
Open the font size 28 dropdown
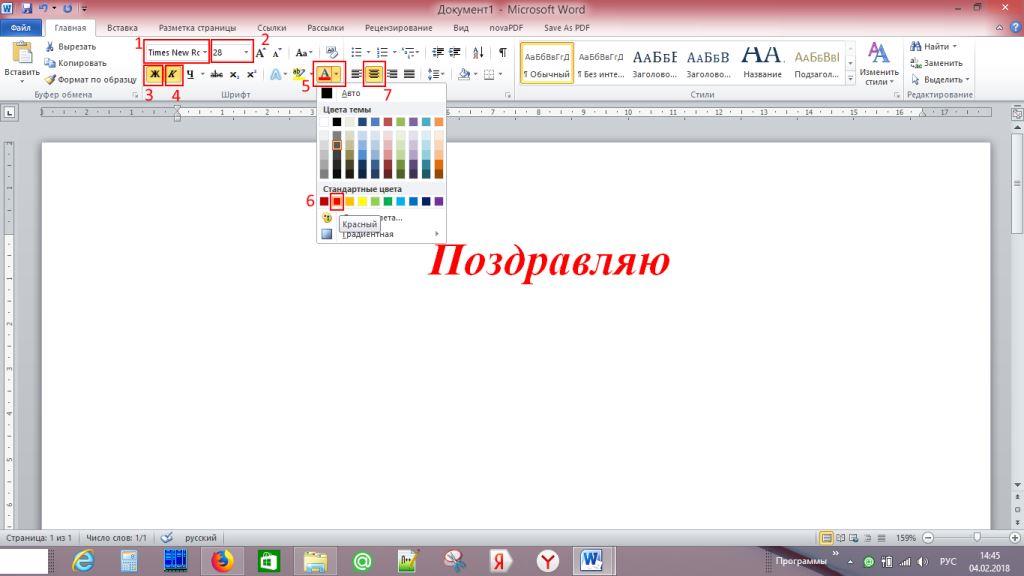click(246, 52)
